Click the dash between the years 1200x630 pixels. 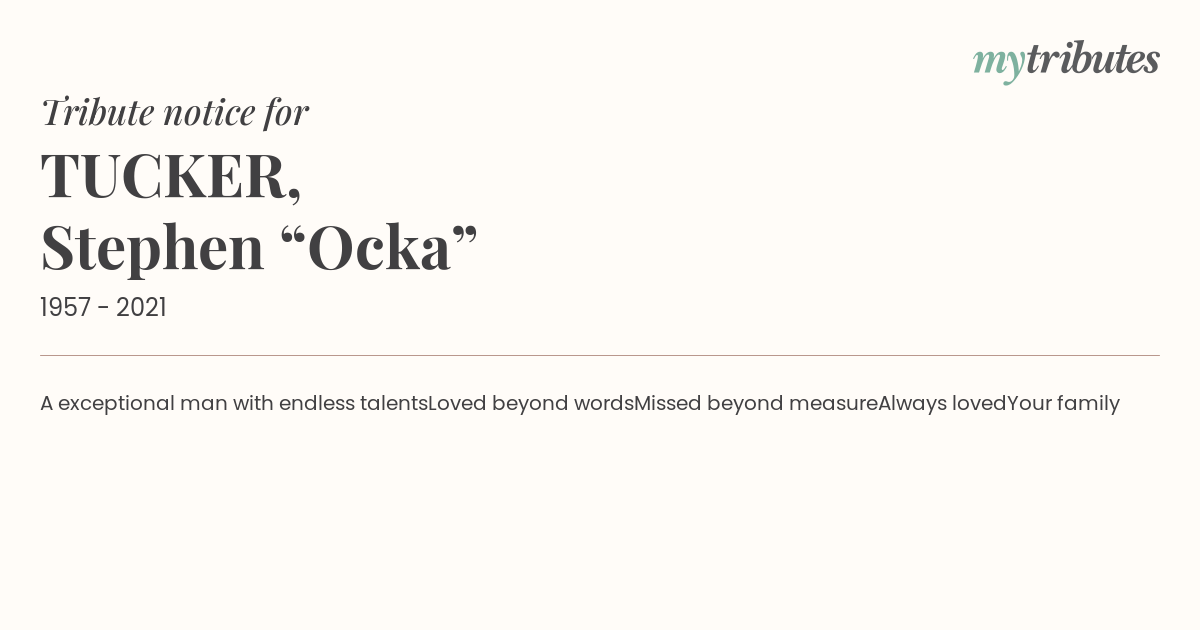(104, 309)
